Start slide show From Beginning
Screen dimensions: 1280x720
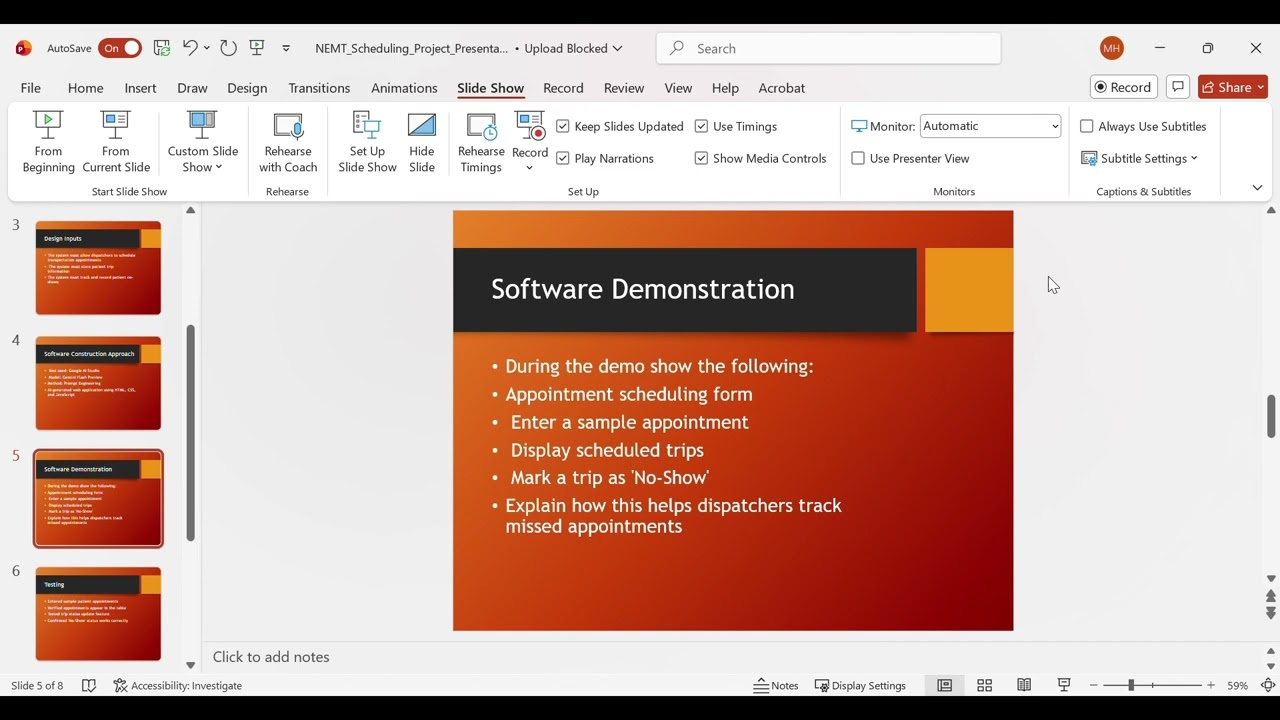point(48,142)
